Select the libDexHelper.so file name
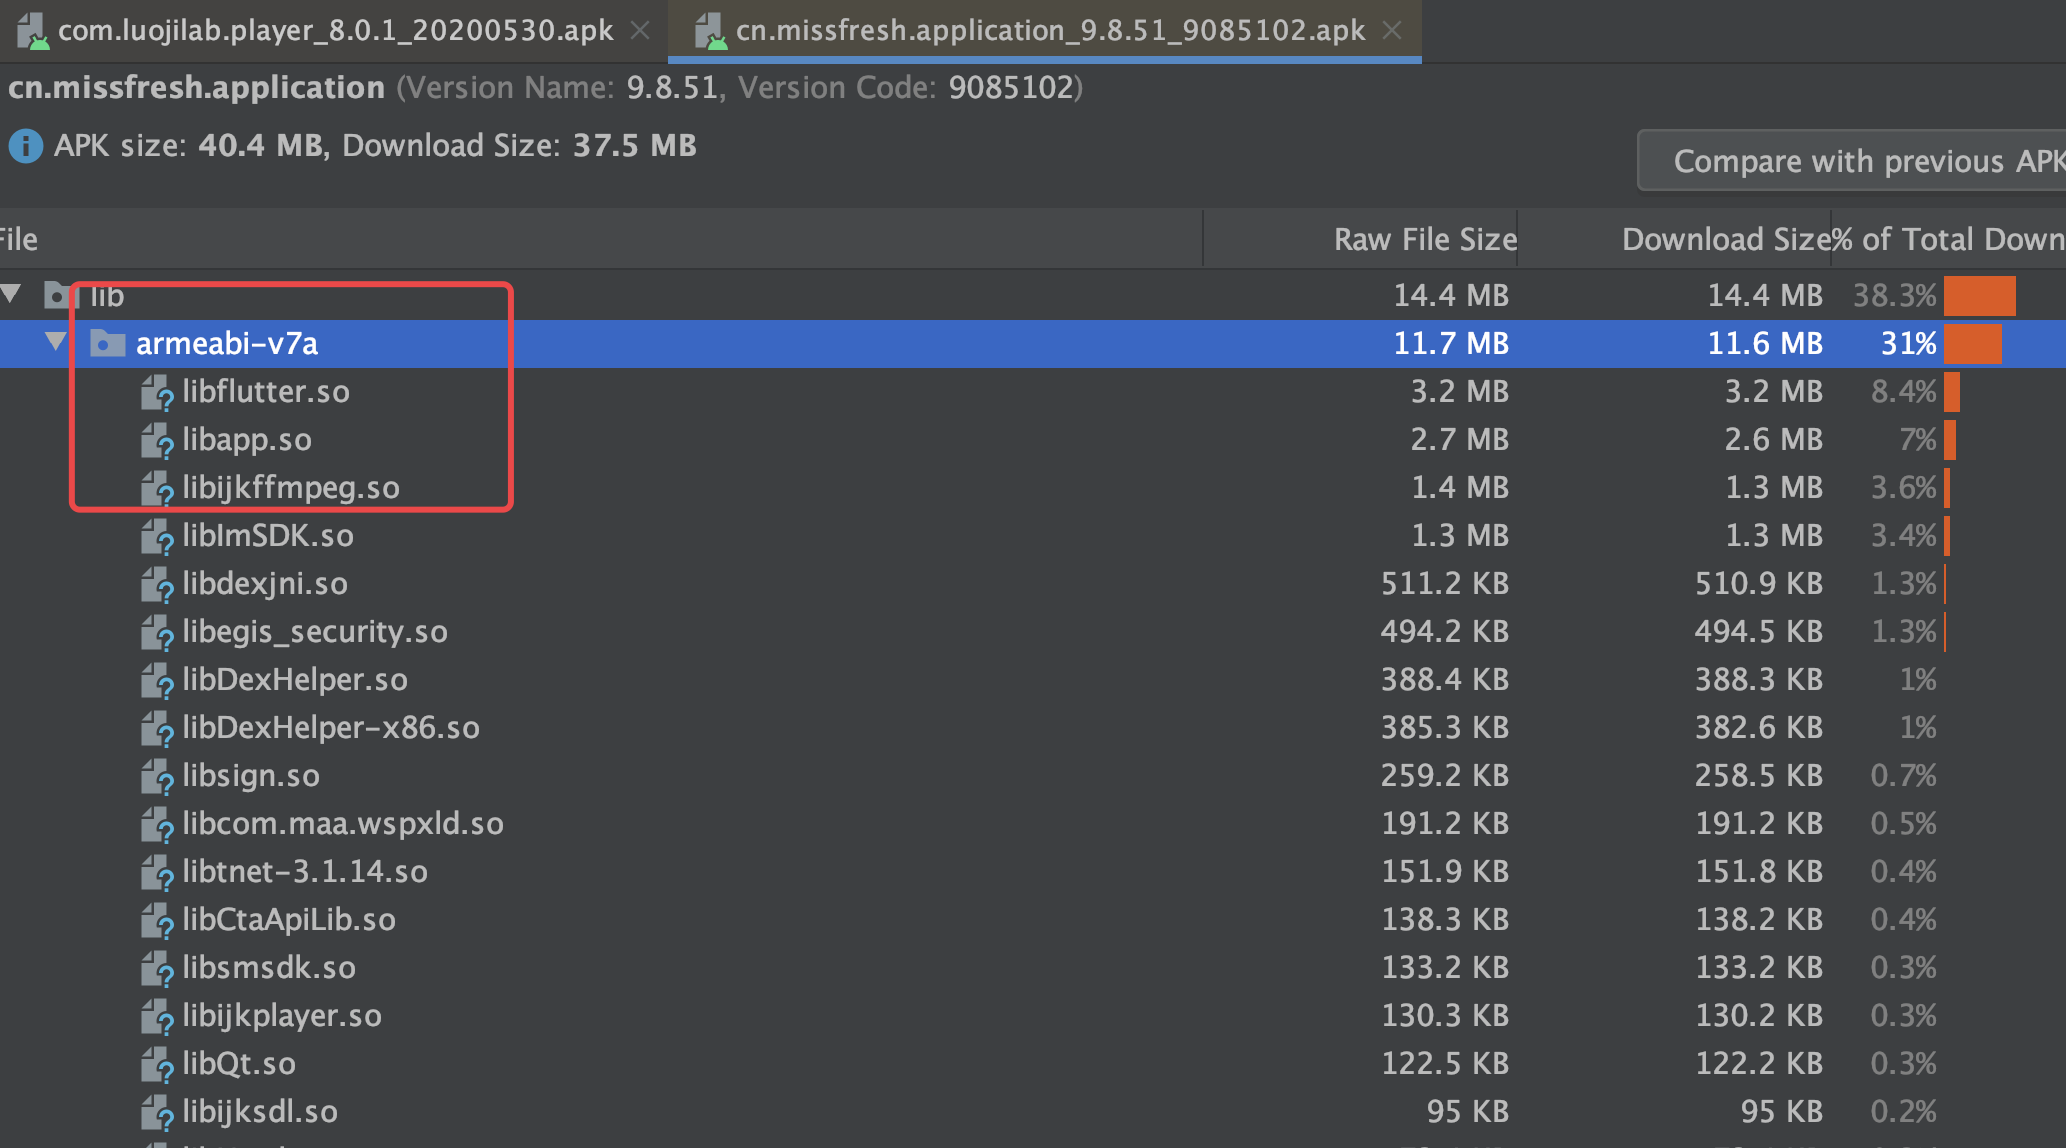This screenshot has height=1148, width=2066. 295,679
